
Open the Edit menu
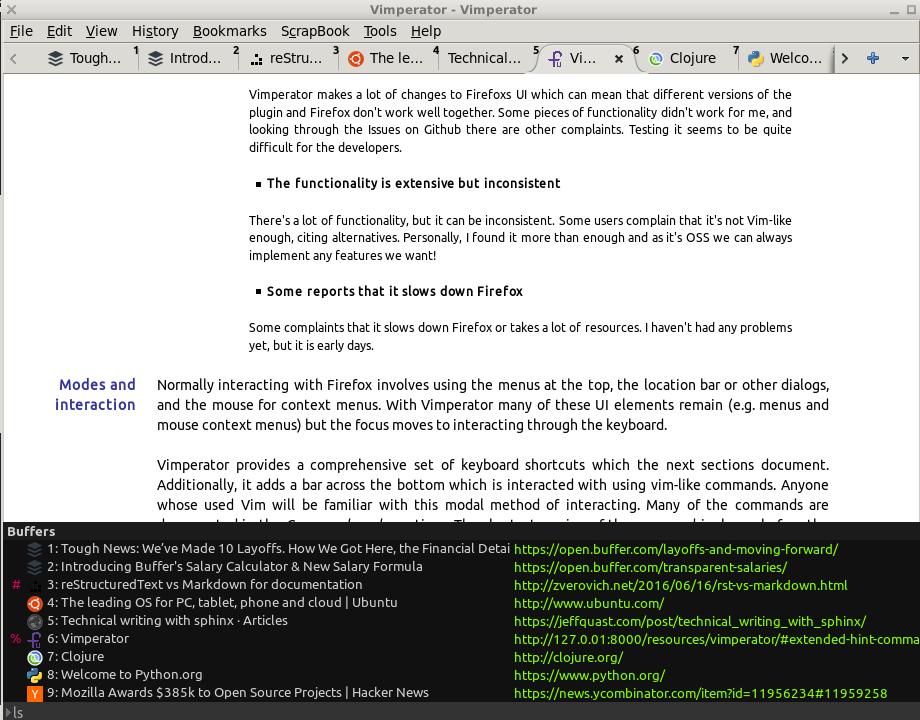(x=59, y=31)
